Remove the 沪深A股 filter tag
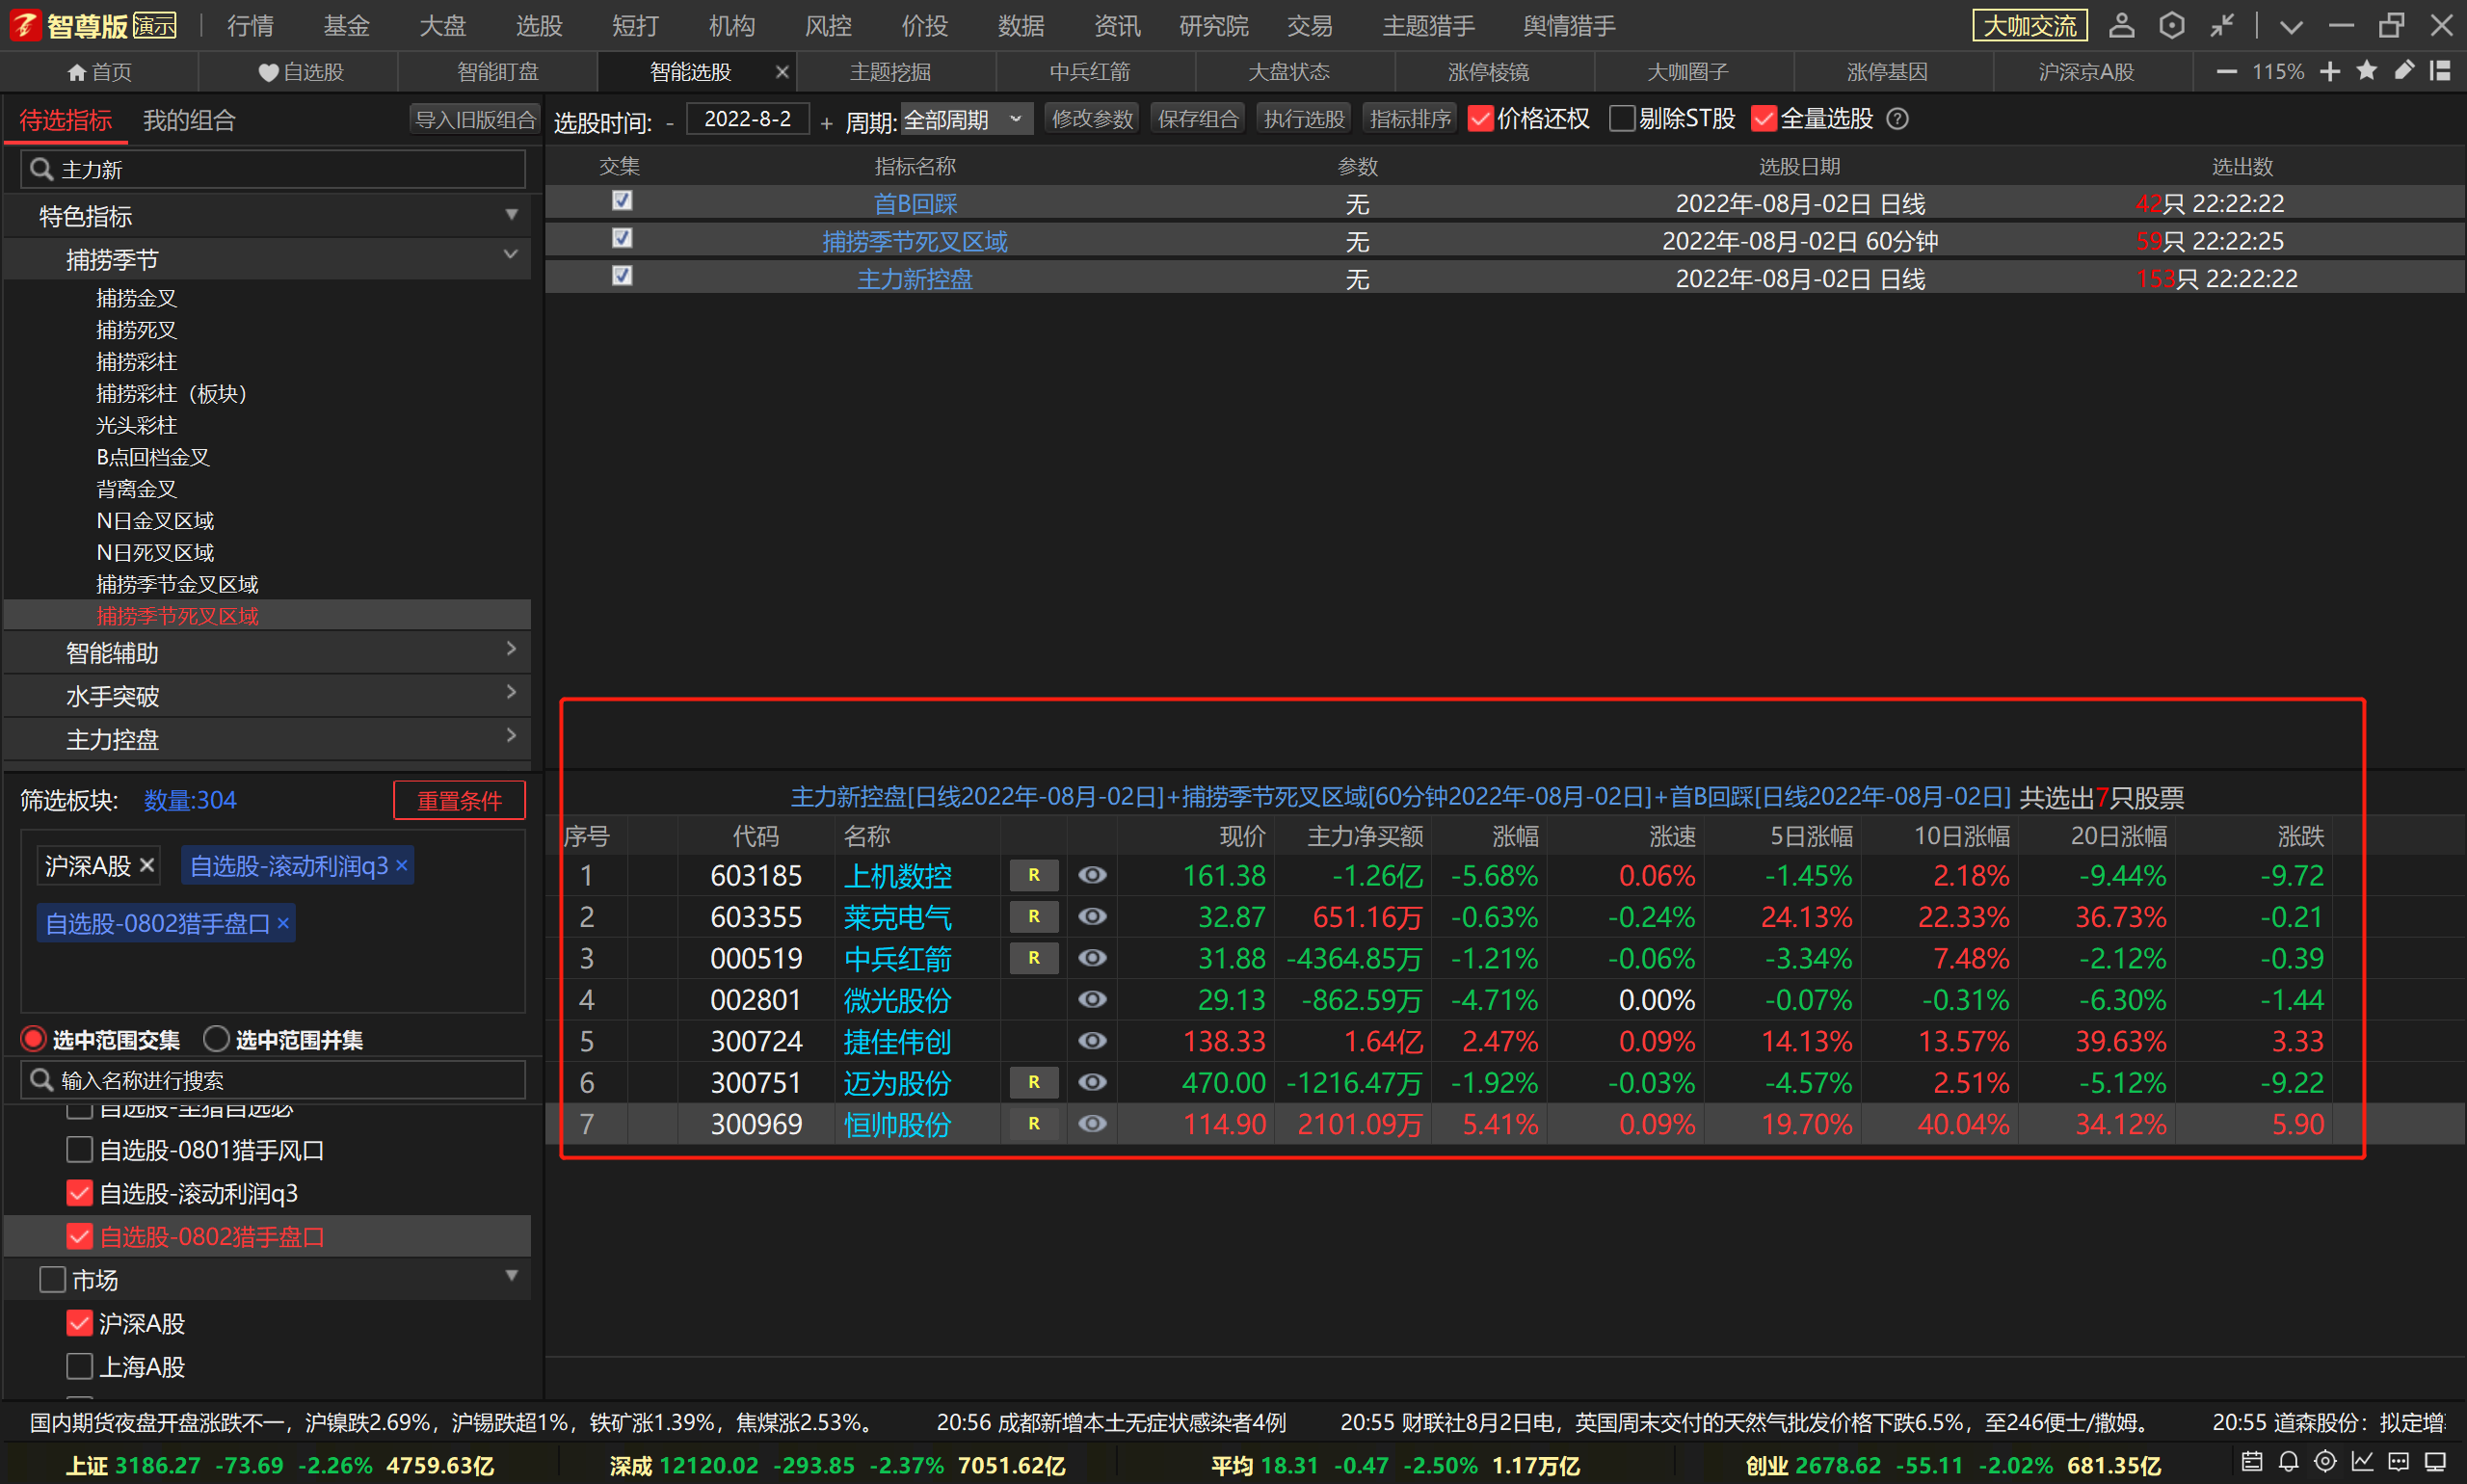The height and width of the screenshot is (1484, 2467). coord(147,865)
